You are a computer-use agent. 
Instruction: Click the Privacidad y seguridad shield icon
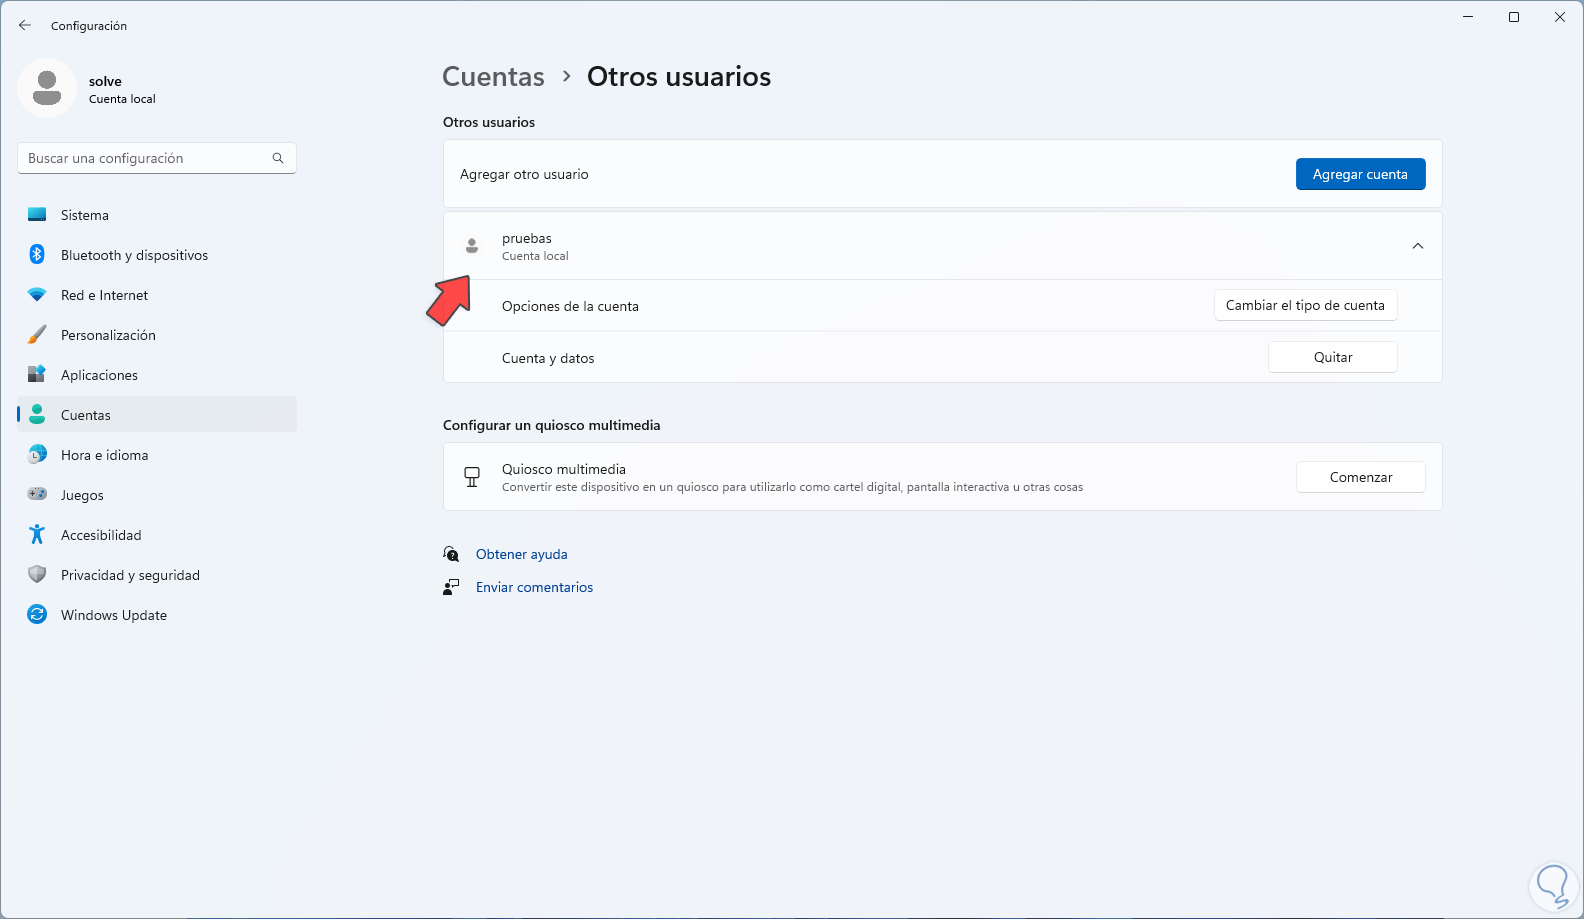click(x=37, y=575)
